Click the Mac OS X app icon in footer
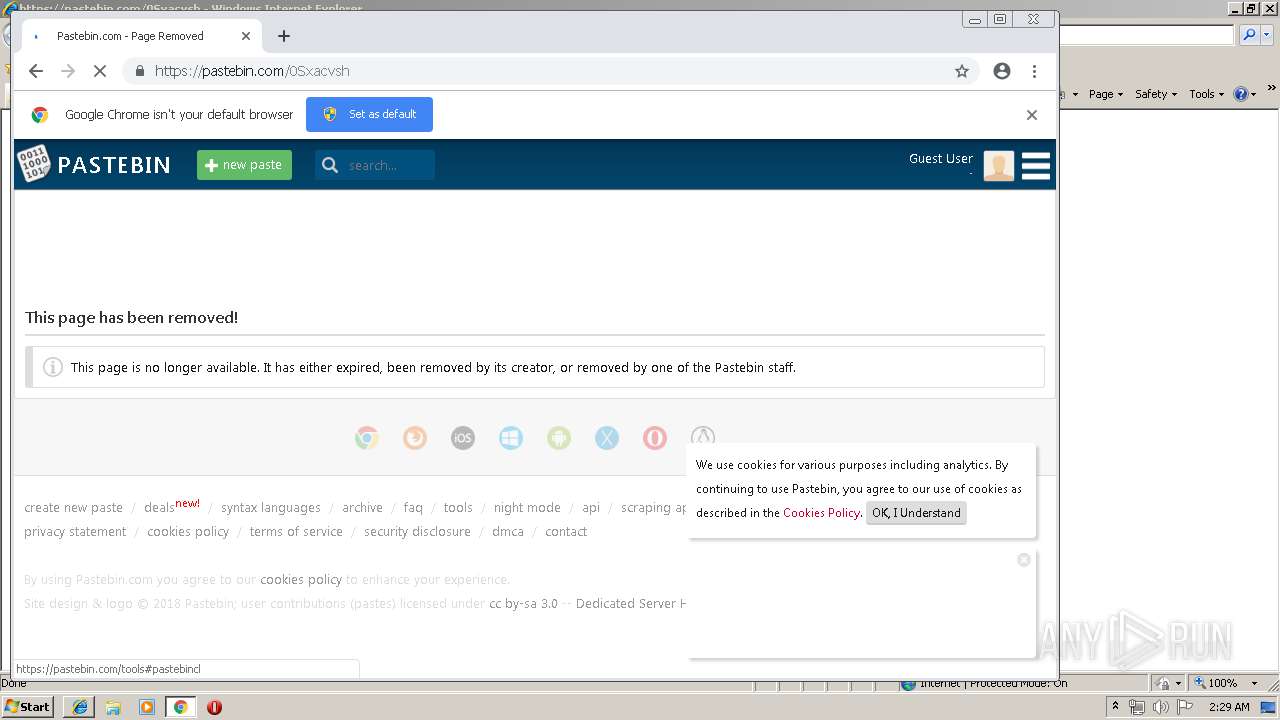 pyautogui.click(x=607, y=438)
